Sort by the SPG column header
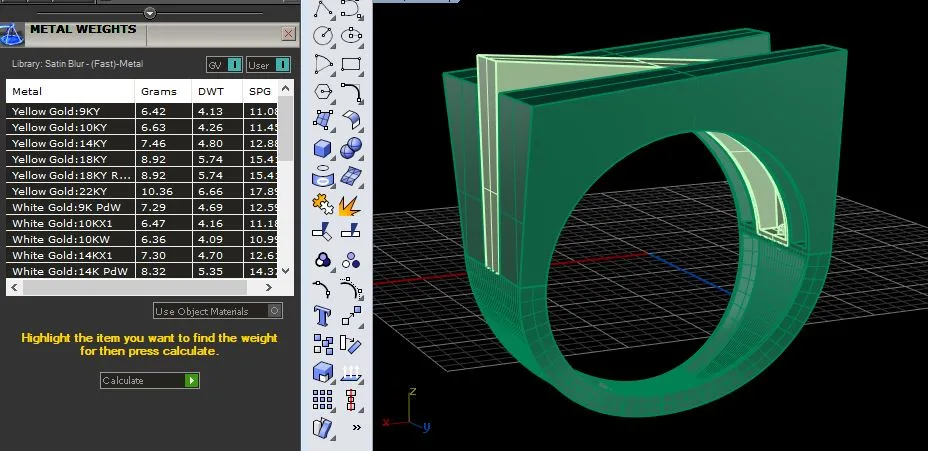The height and width of the screenshot is (451, 928). (260, 91)
